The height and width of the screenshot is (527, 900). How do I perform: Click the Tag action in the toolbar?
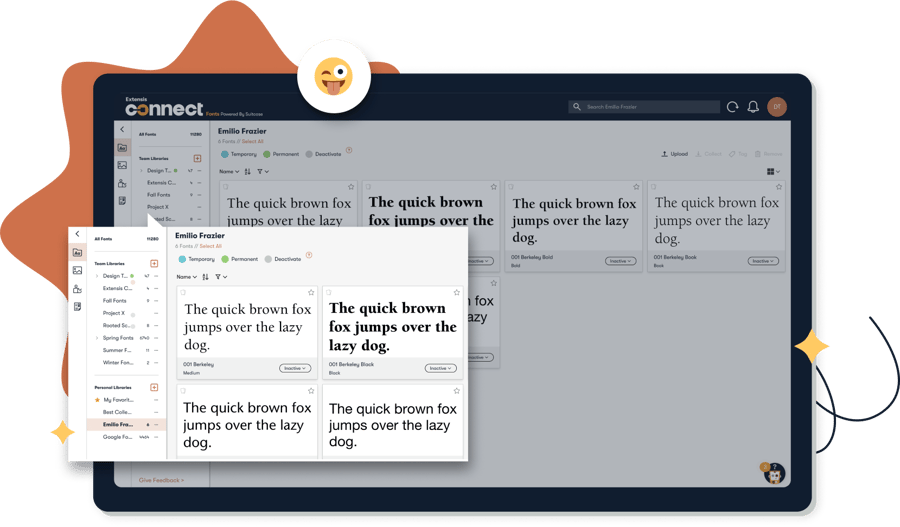tap(738, 154)
